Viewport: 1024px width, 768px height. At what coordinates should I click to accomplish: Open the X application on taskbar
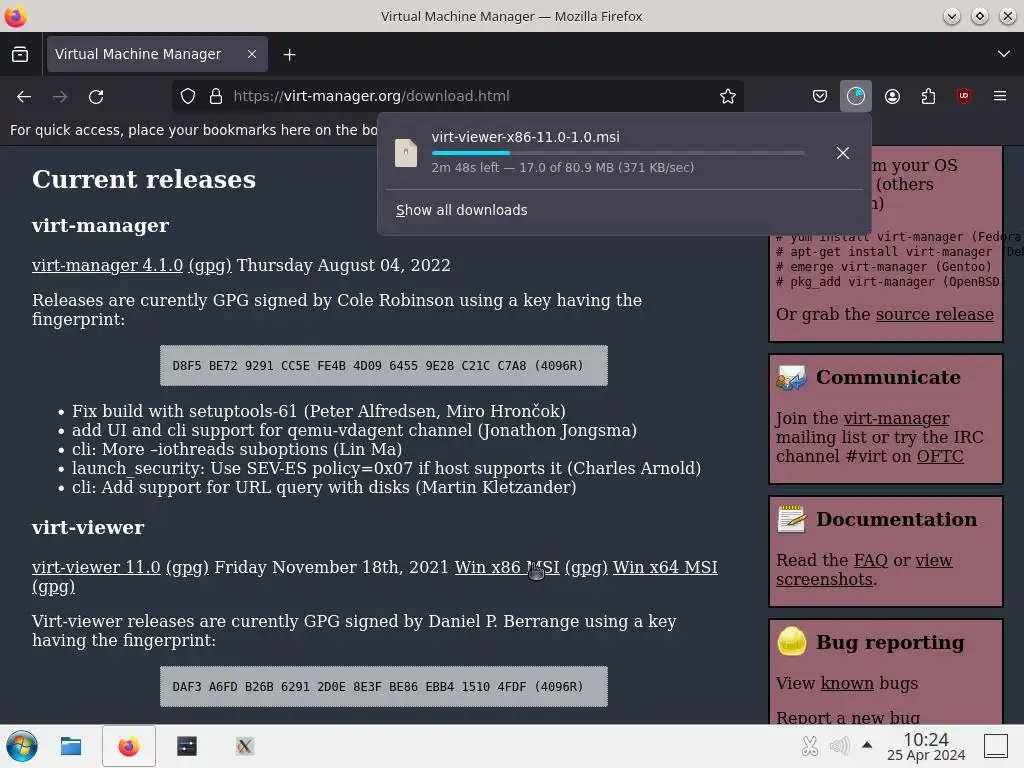[x=244, y=746]
